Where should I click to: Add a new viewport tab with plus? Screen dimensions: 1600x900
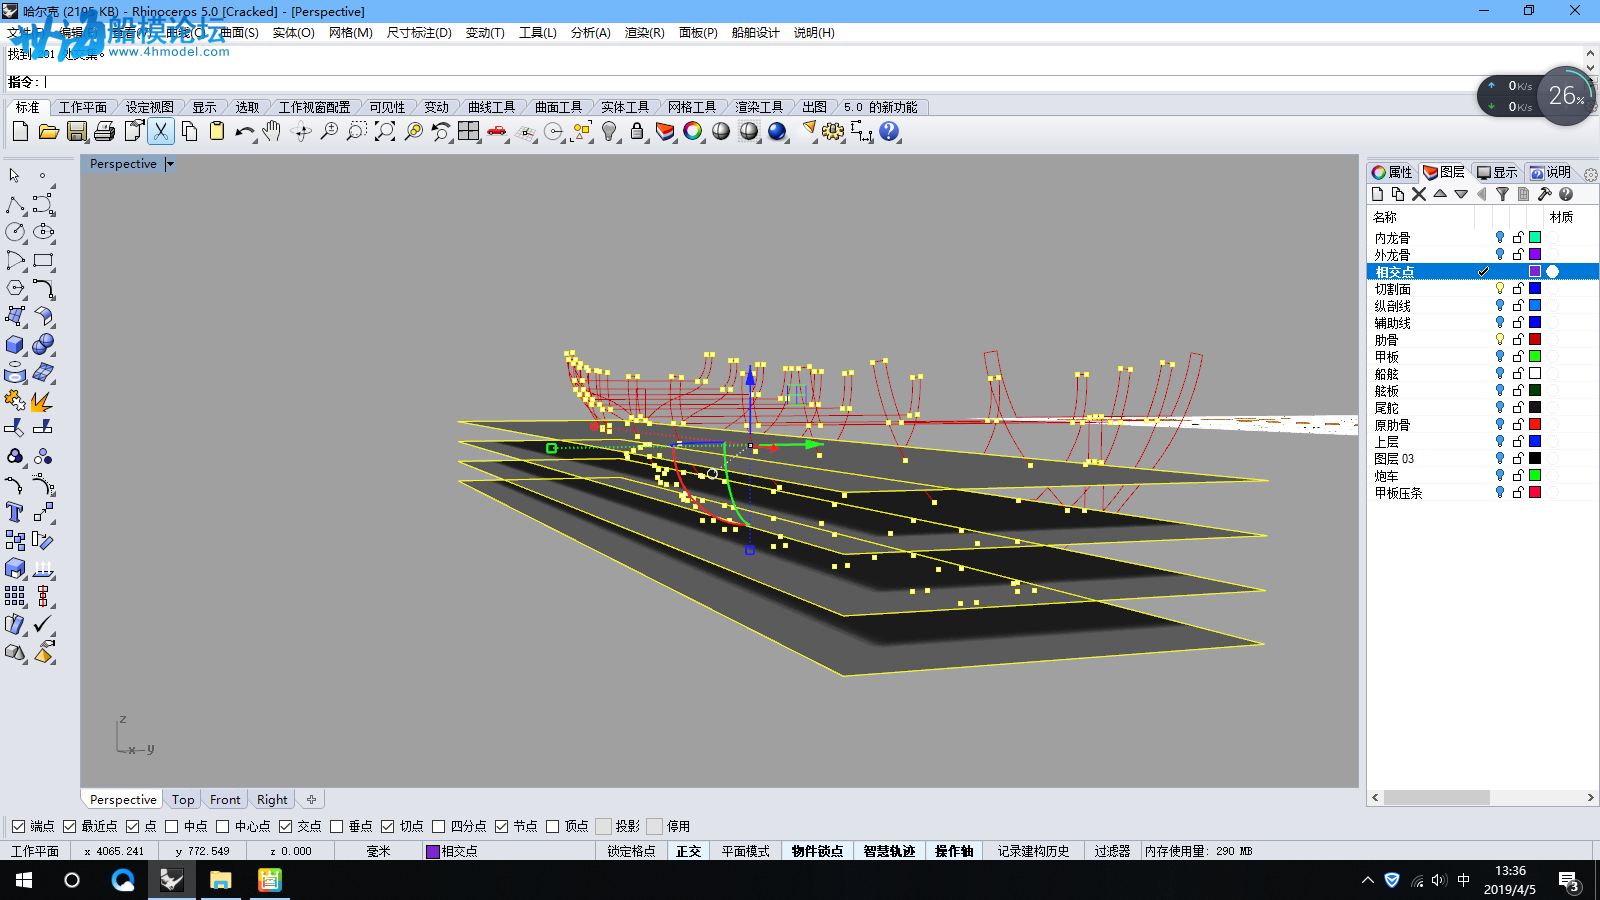(311, 800)
